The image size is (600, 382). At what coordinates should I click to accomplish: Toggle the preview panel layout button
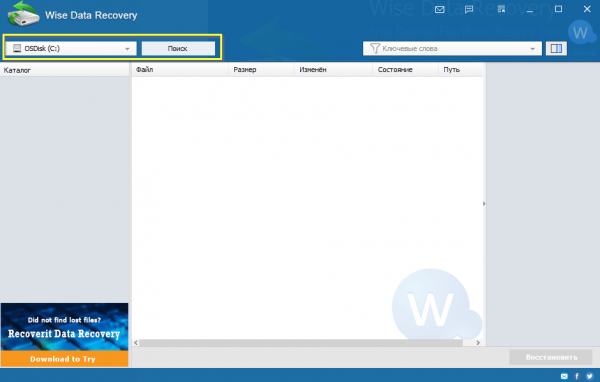point(556,48)
